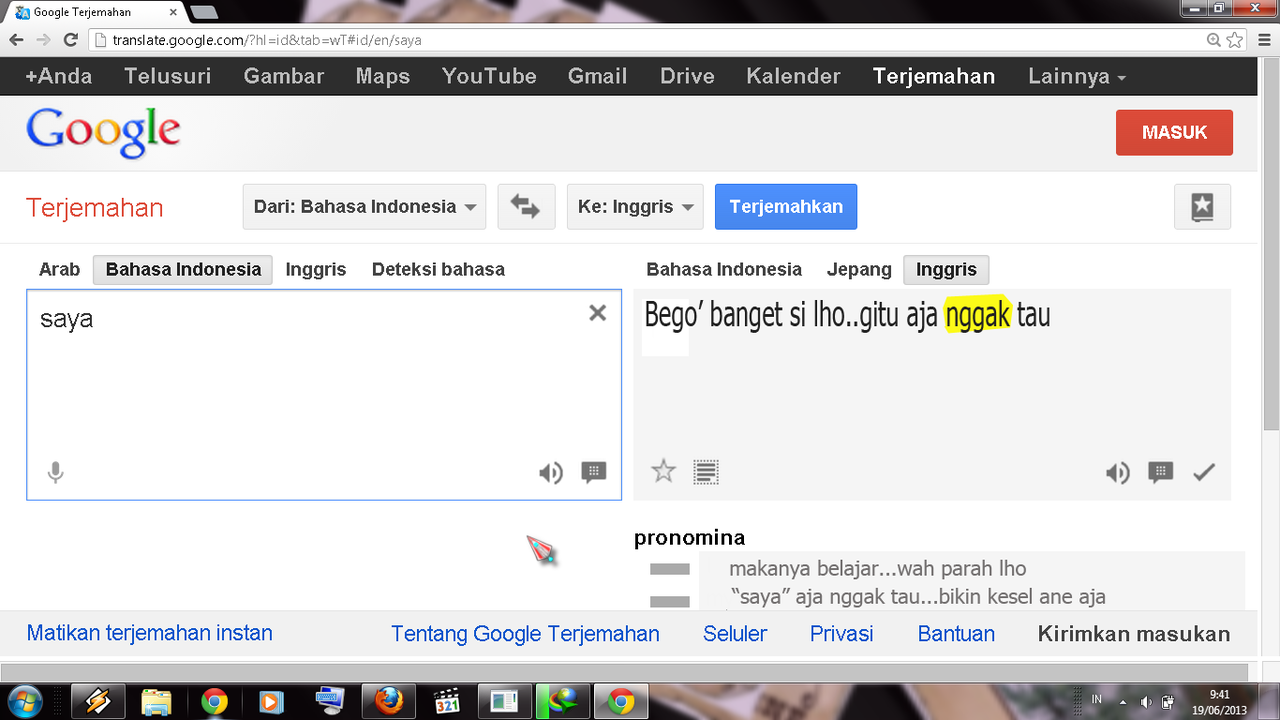Listen to source text speaker icon
This screenshot has height=720, width=1280.
coord(551,473)
